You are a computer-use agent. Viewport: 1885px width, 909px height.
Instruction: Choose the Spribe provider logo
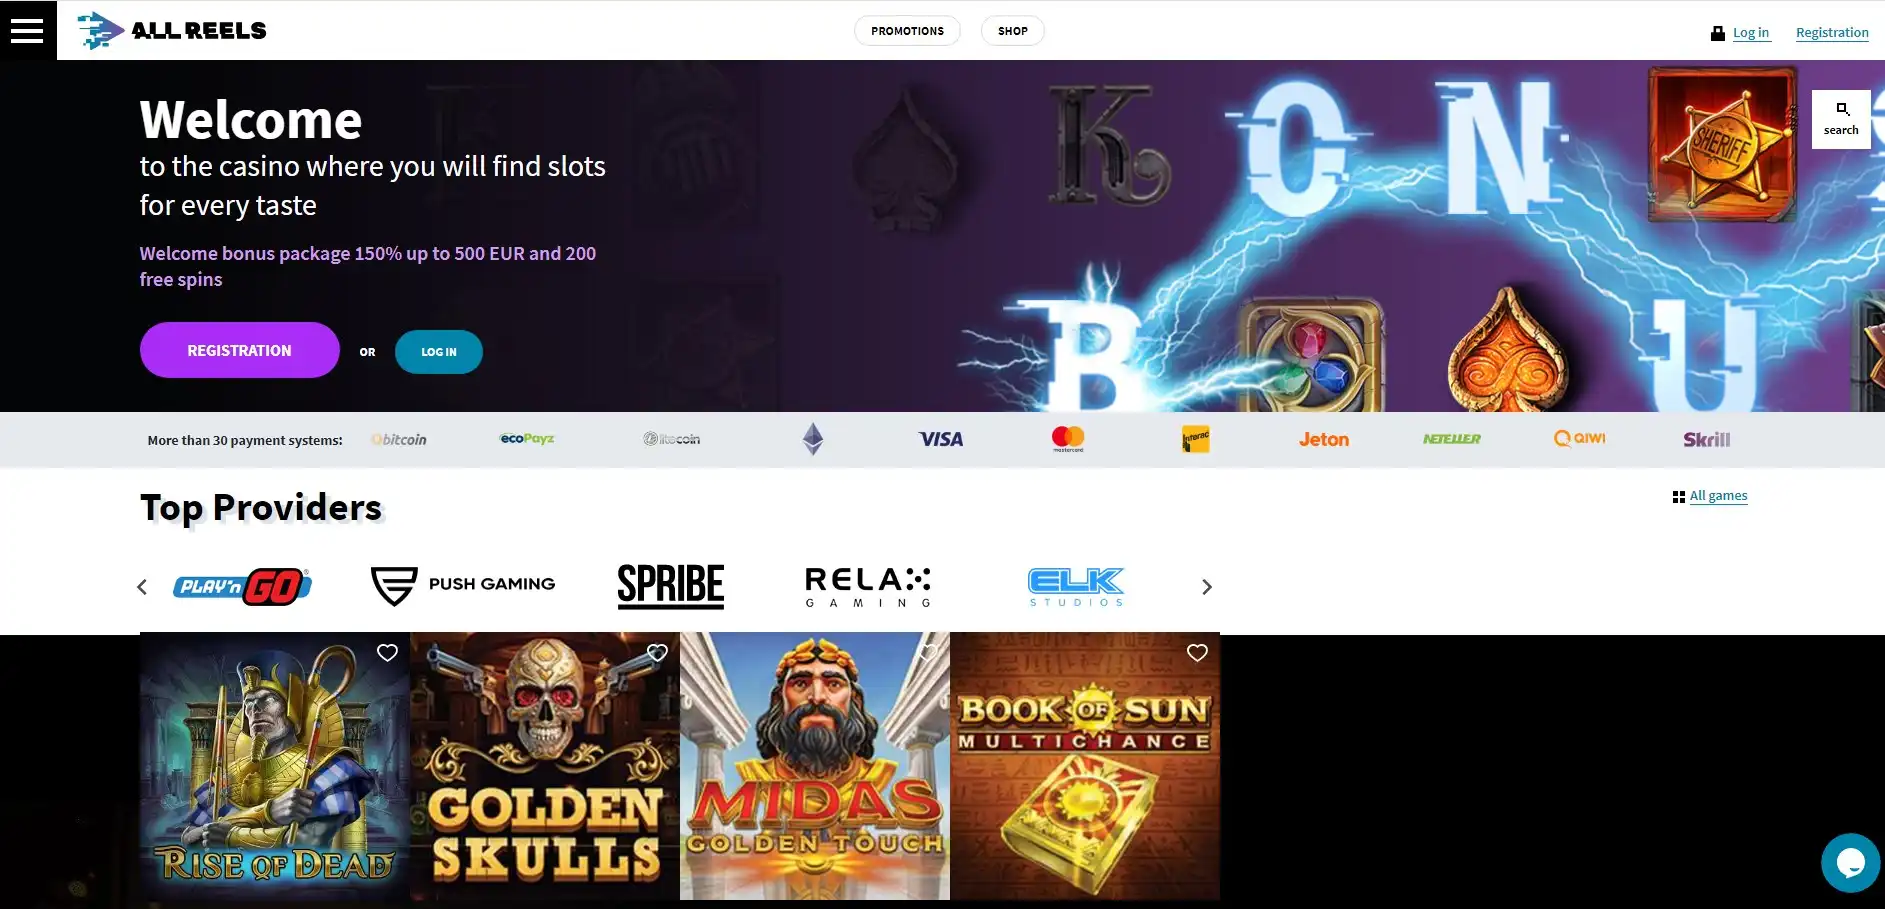(670, 586)
